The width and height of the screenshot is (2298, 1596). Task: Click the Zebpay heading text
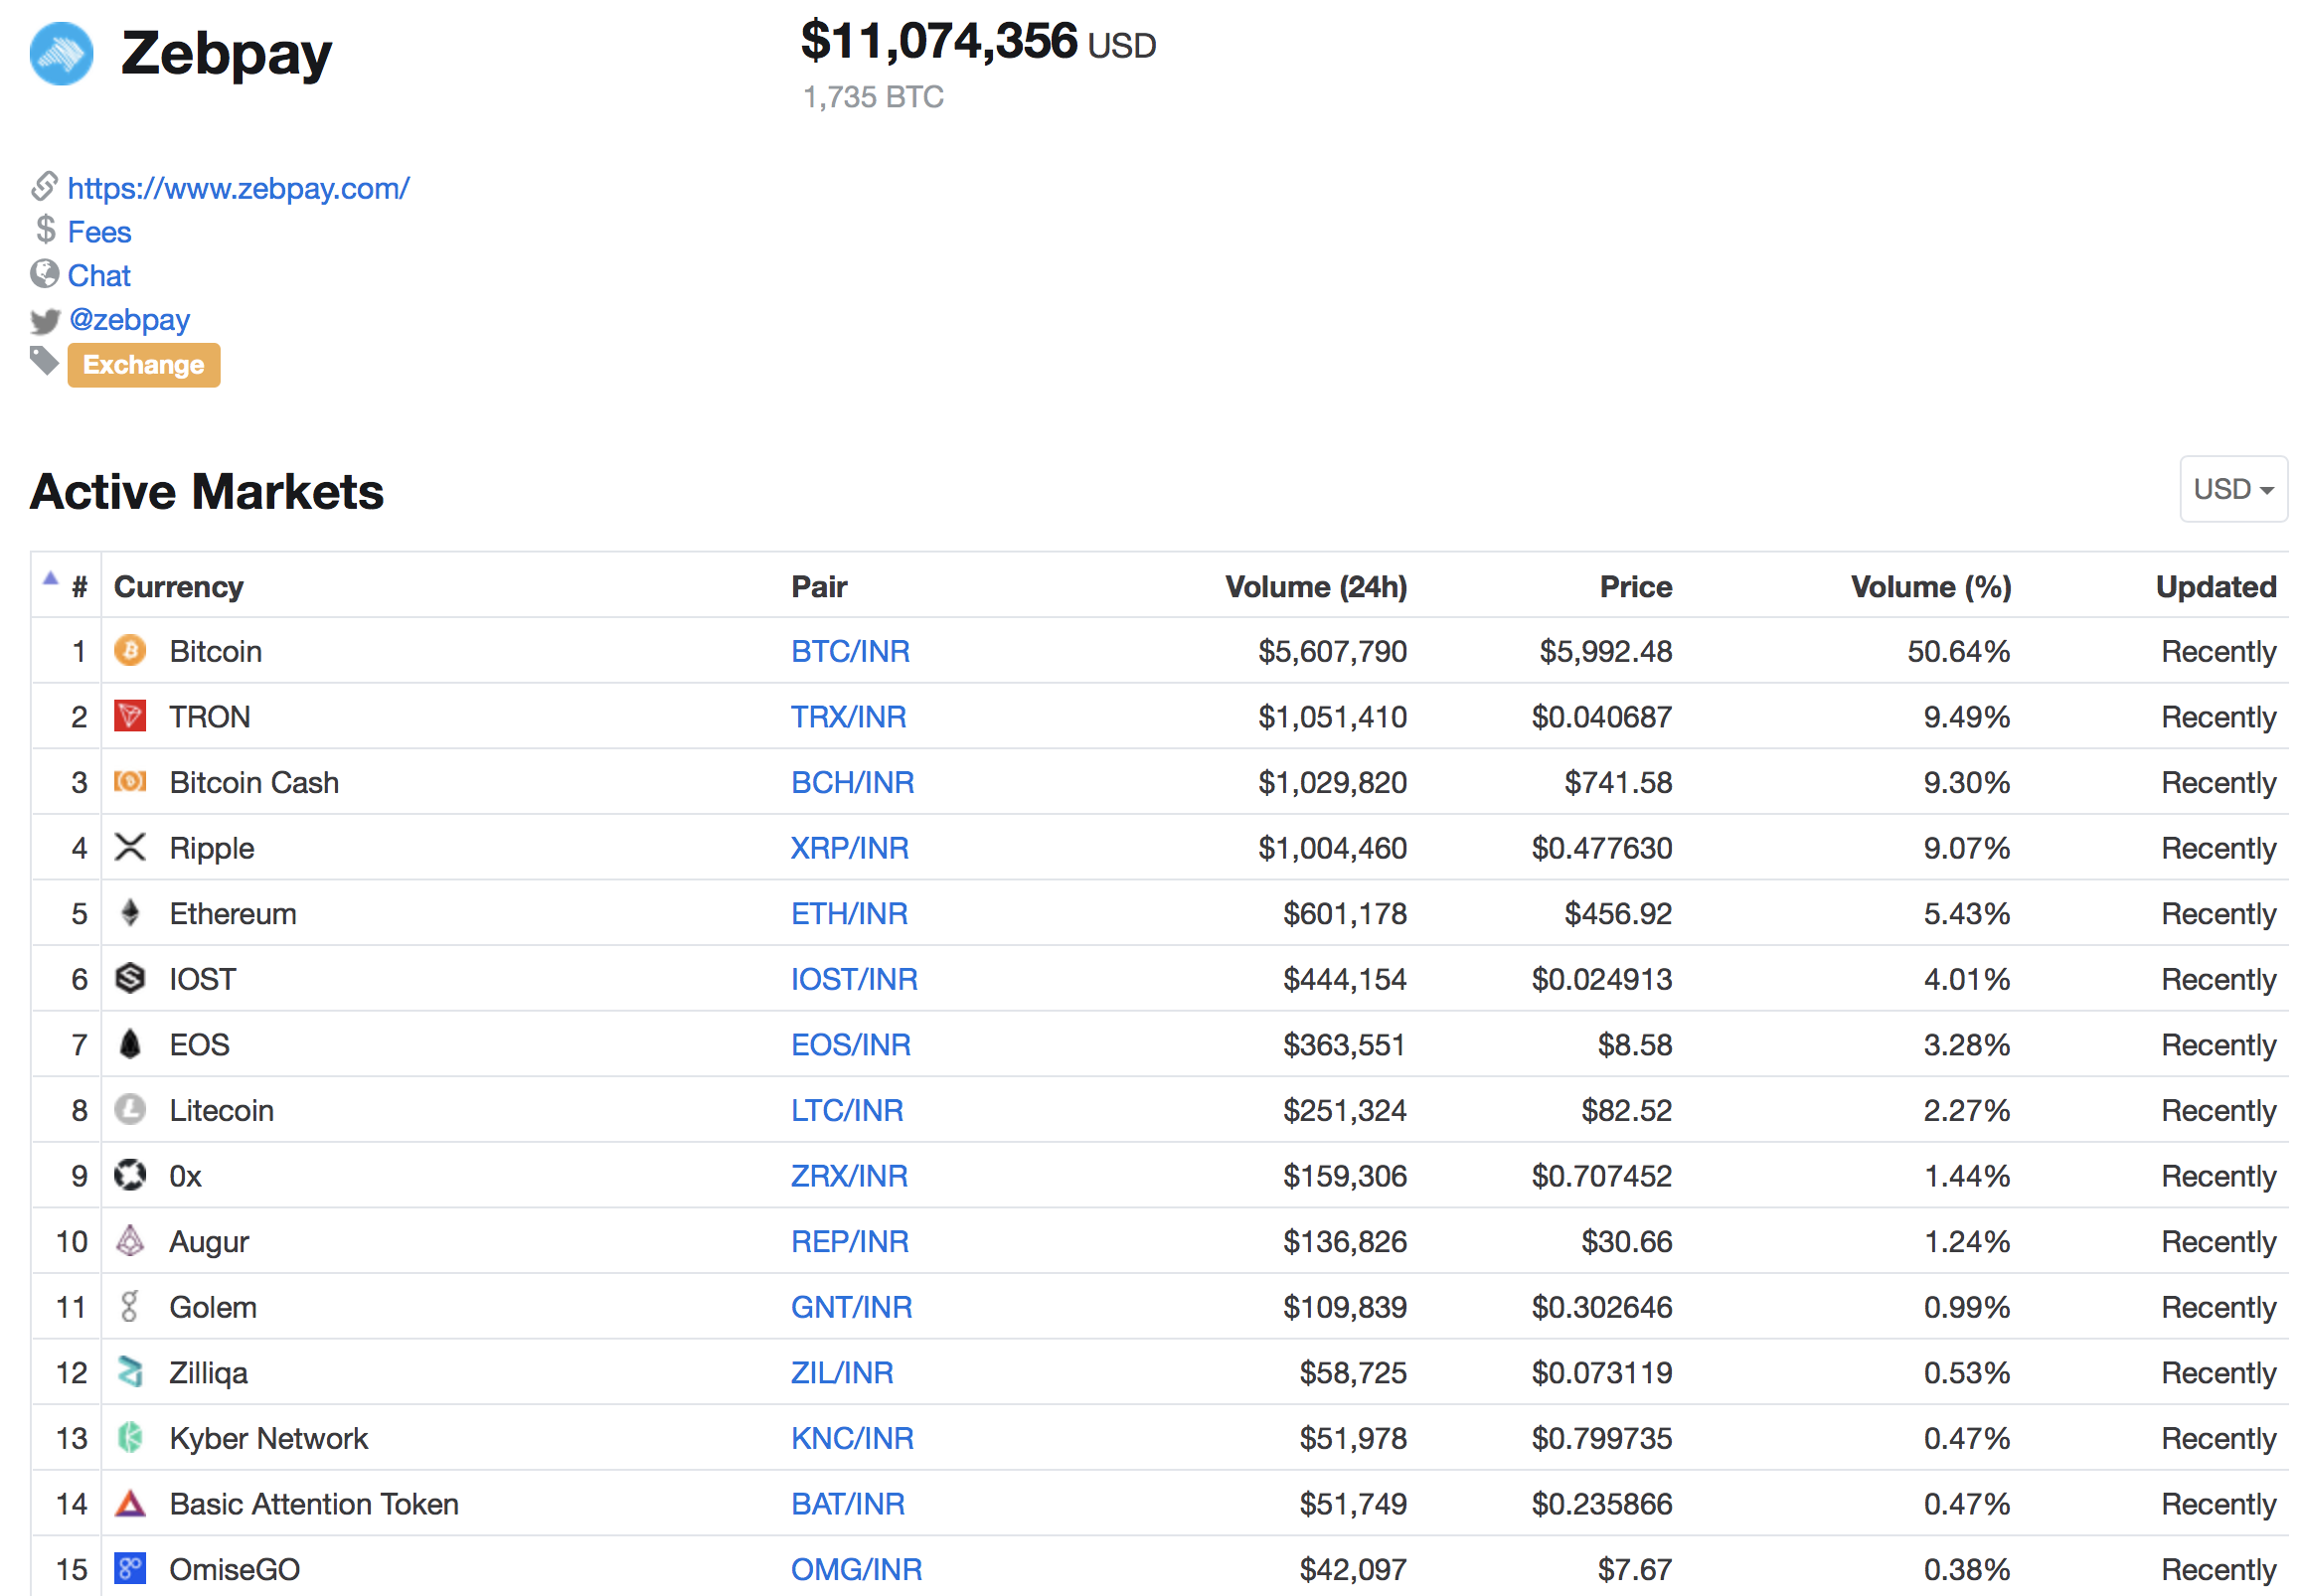pyautogui.click(x=226, y=54)
